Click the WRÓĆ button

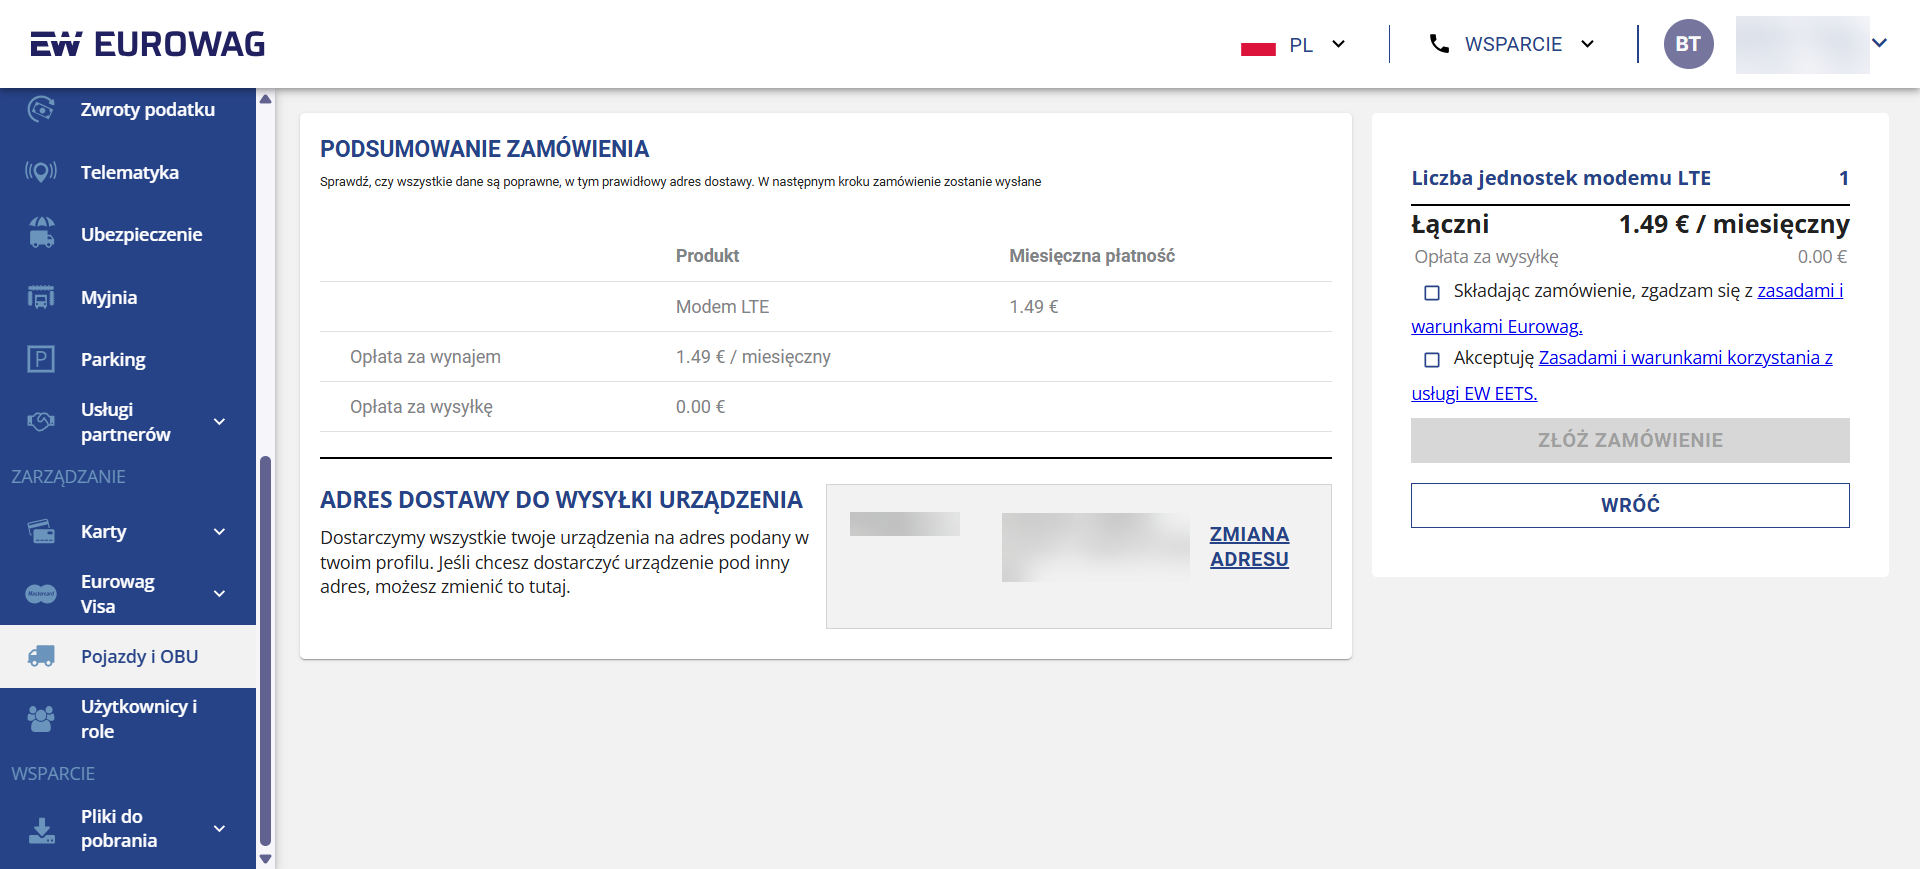[1630, 505]
